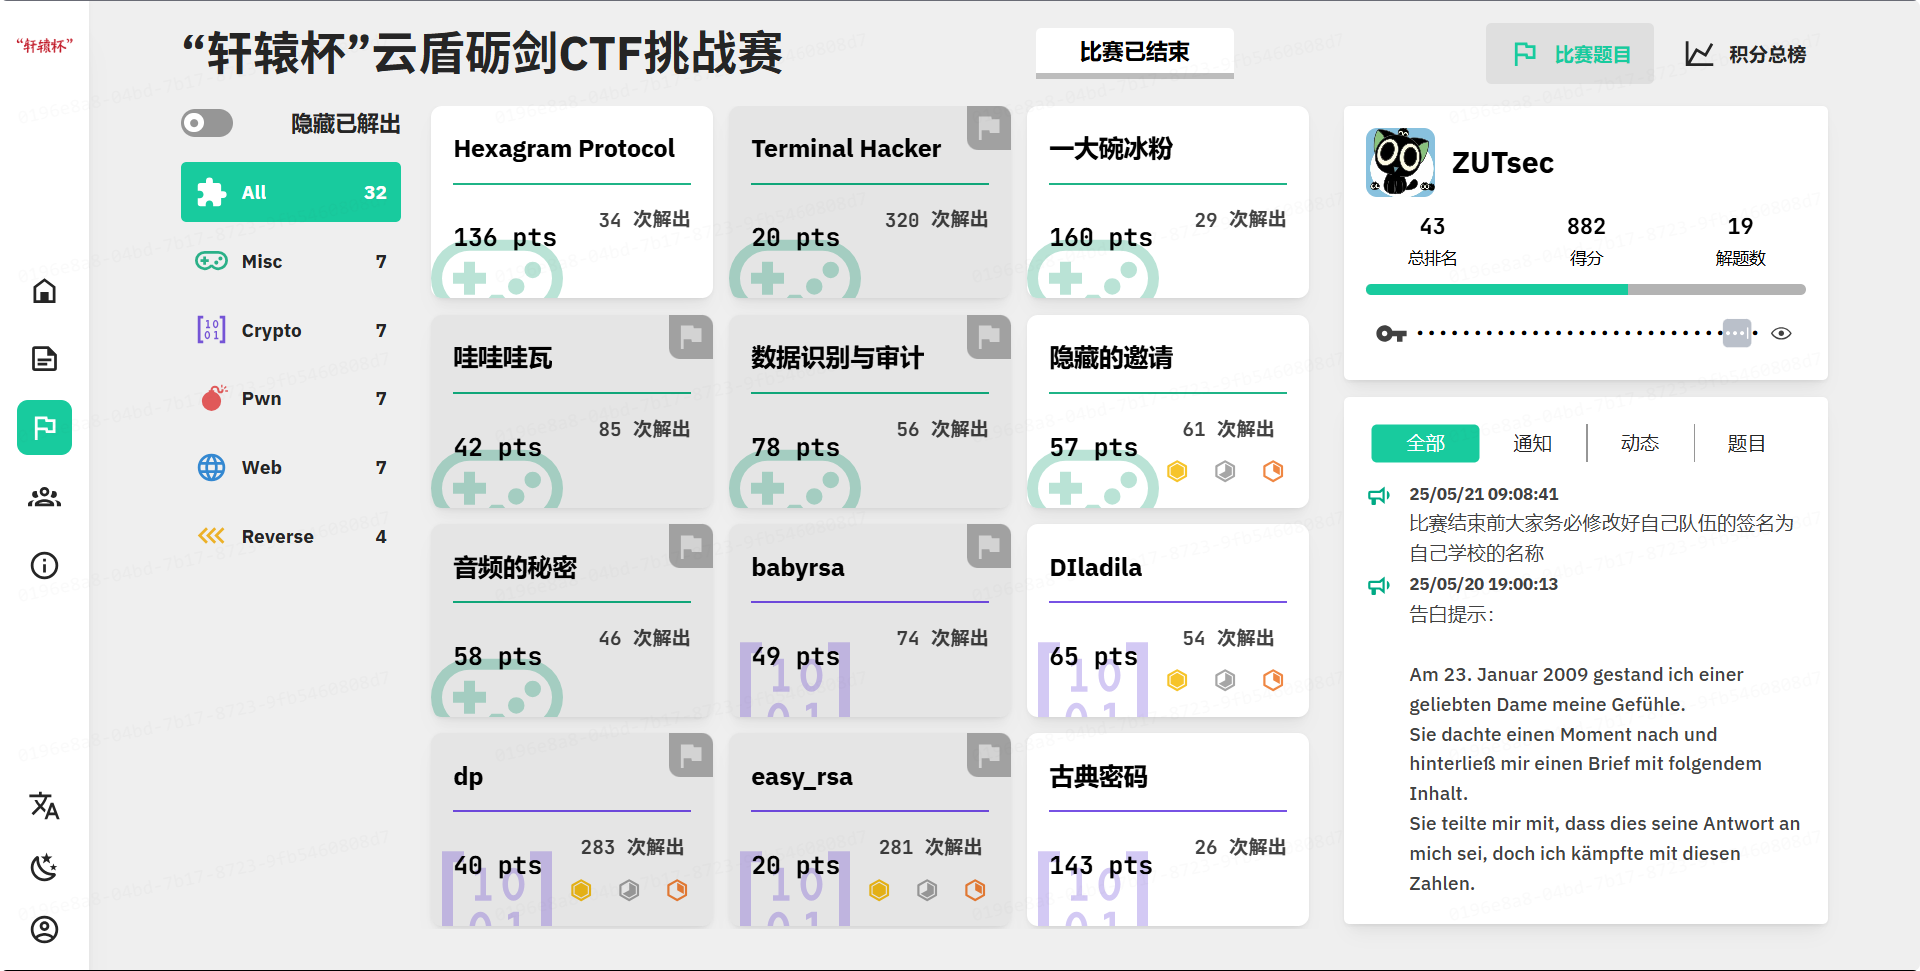1920x971 pixels.
Task: Switch to the 动态 tab
Action: pos(1640,443)
